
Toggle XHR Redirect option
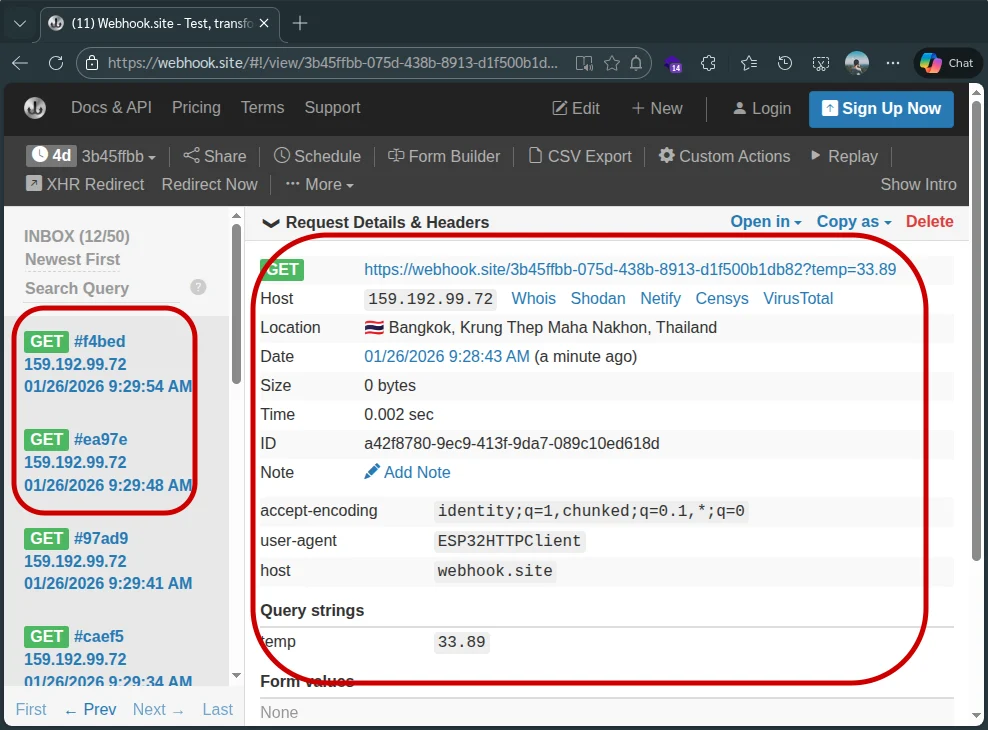[85, 184]
